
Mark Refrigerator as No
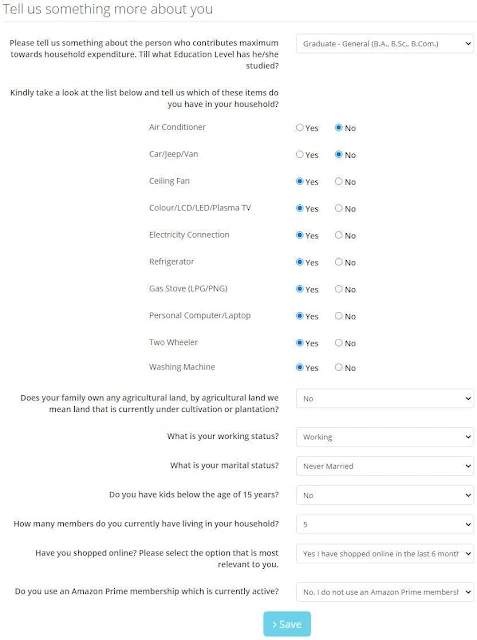coord(339,262)
